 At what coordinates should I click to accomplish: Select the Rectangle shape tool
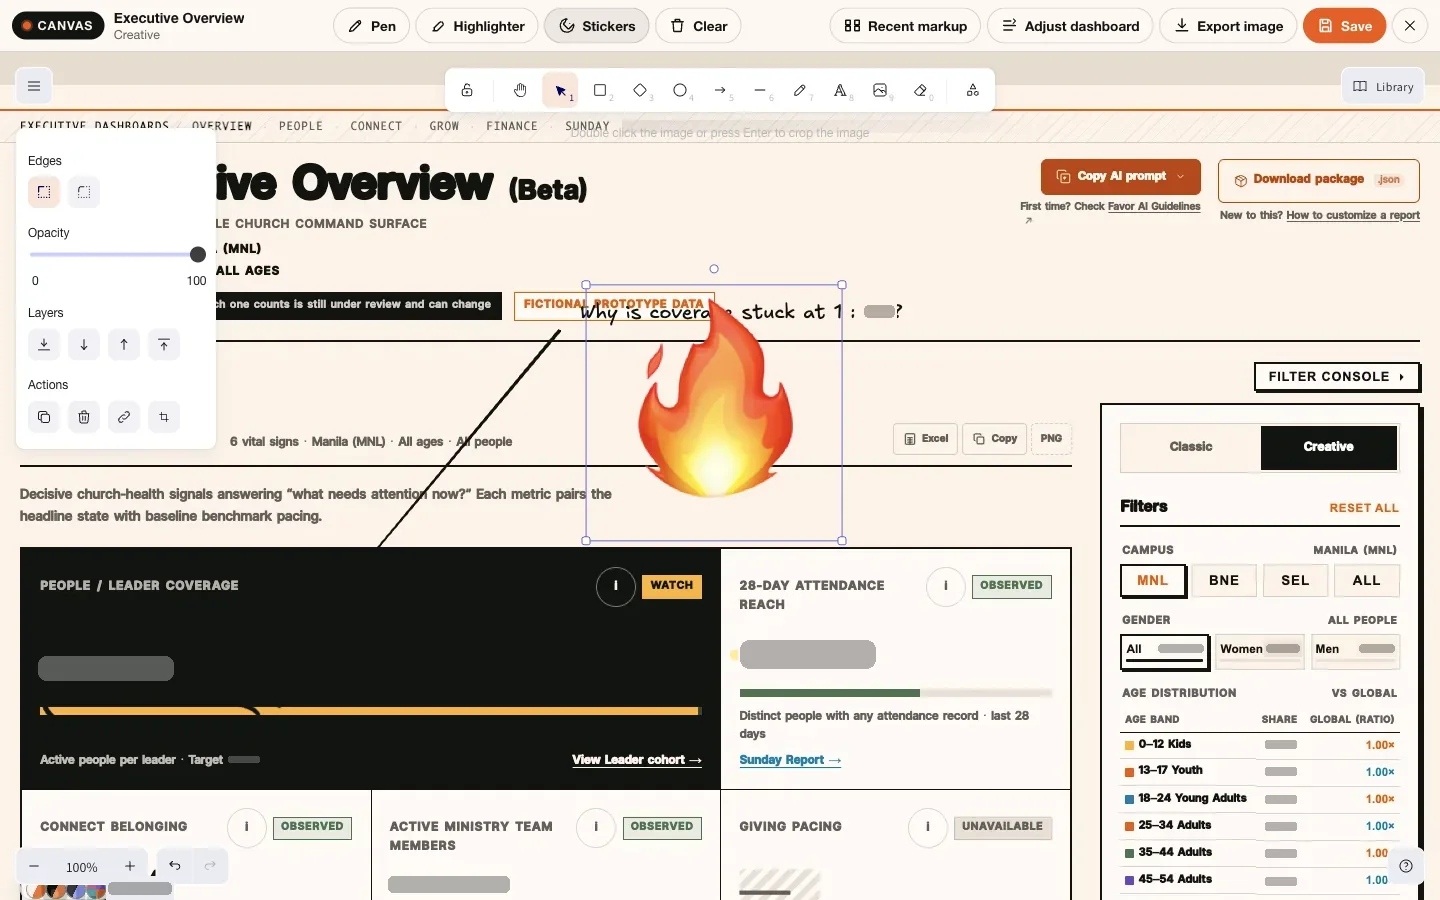[x=600, y=90]
